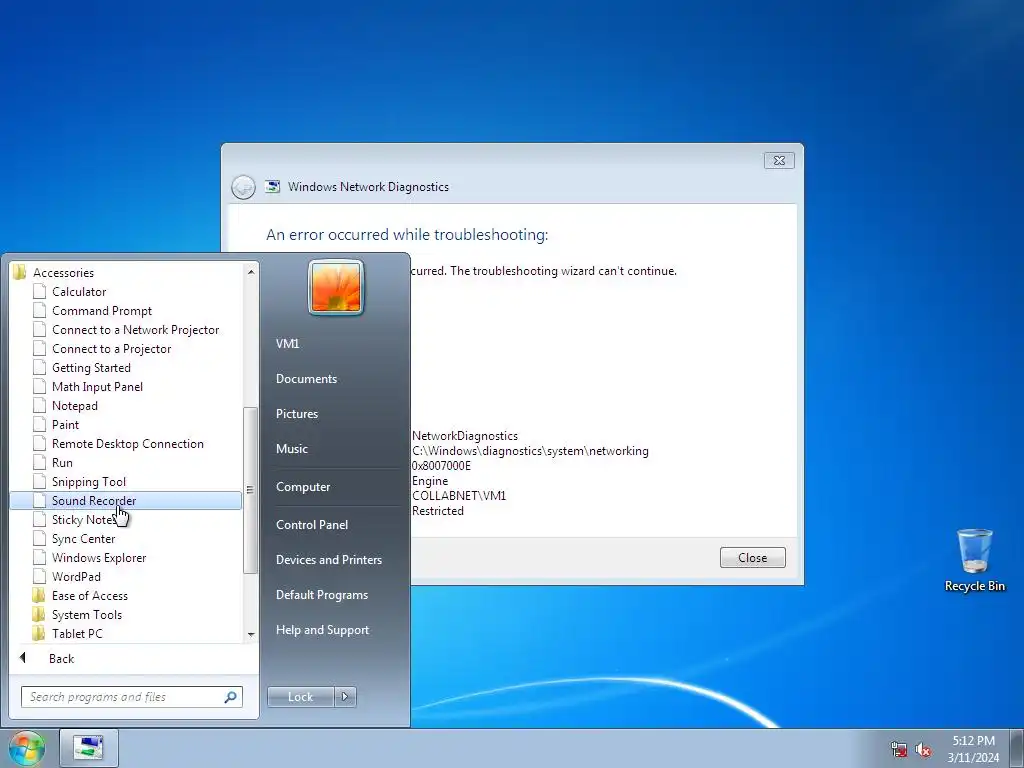Screen dimensions: 1024x768
Task: Click the user account picture
Action: click(336, 288)
